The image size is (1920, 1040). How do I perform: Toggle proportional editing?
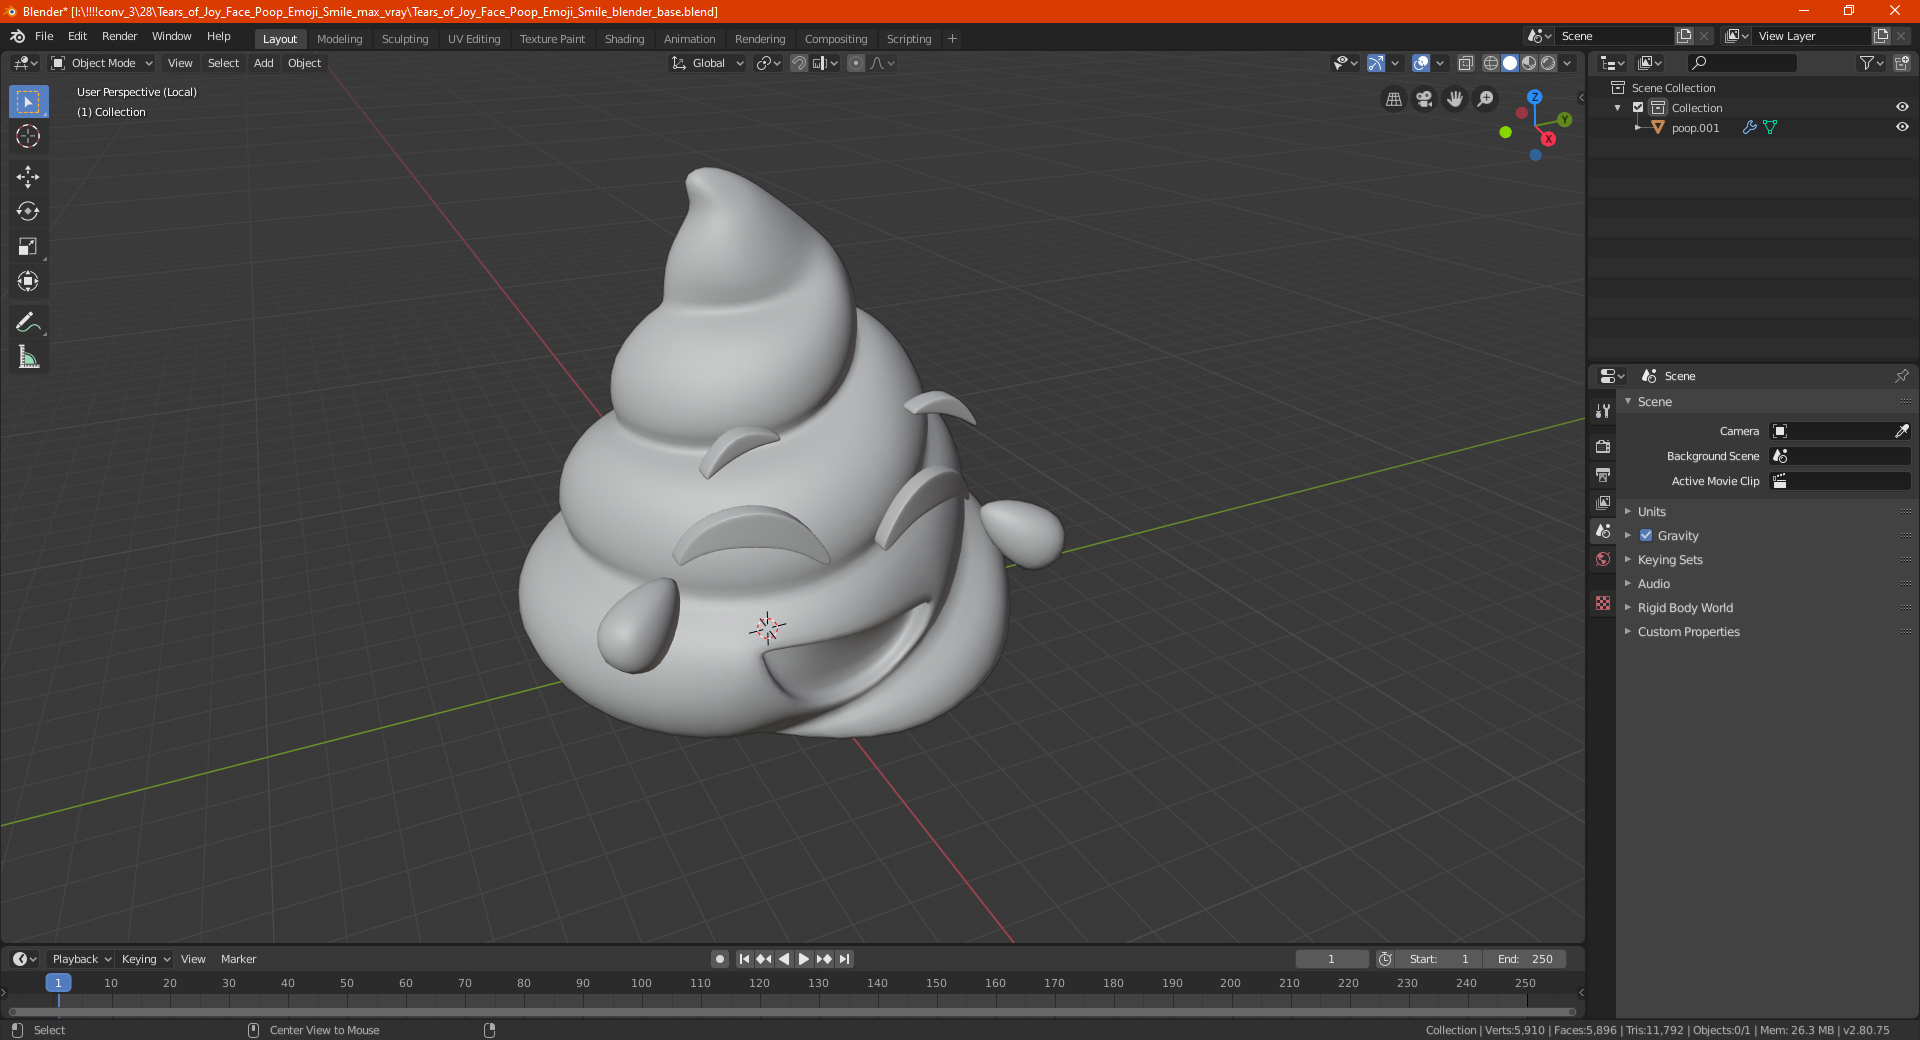point(856,63)
